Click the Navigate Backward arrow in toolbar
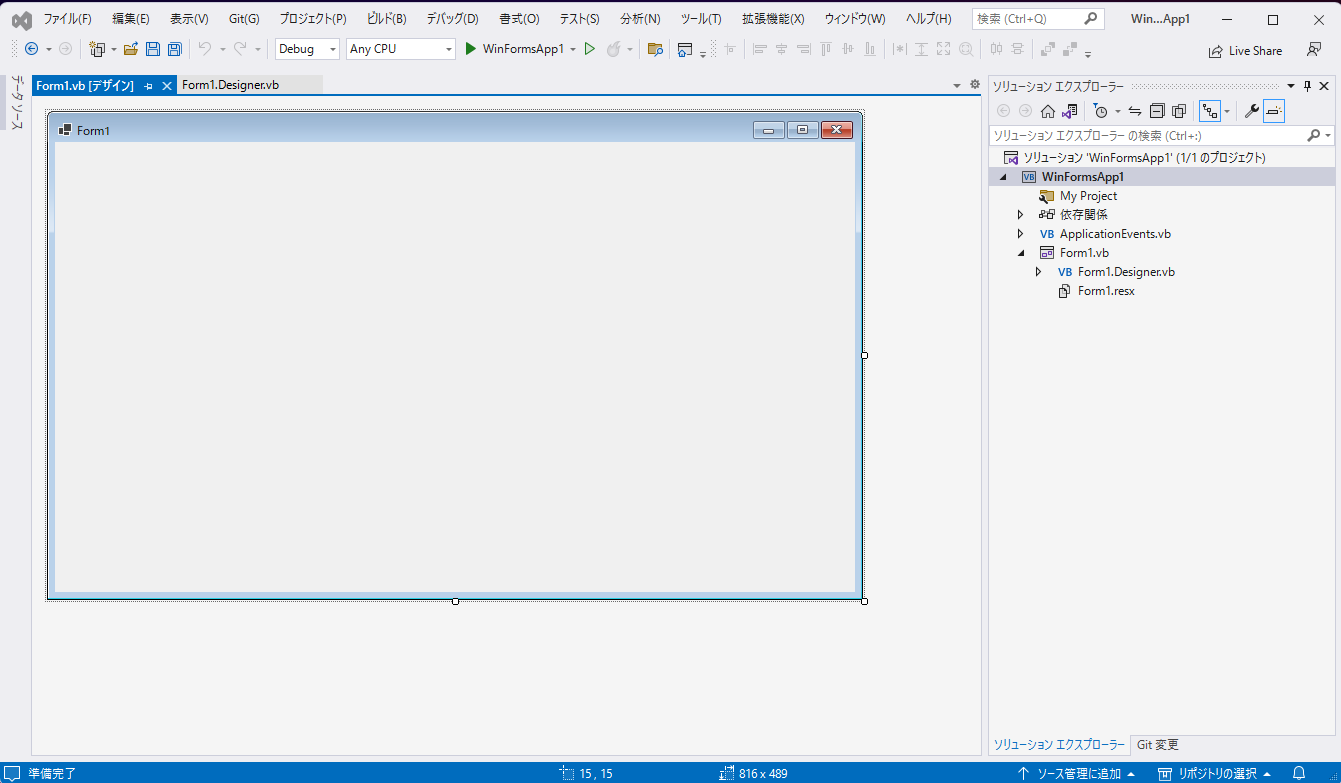This screenshot has width=1341, height=783. pos(31,49)
